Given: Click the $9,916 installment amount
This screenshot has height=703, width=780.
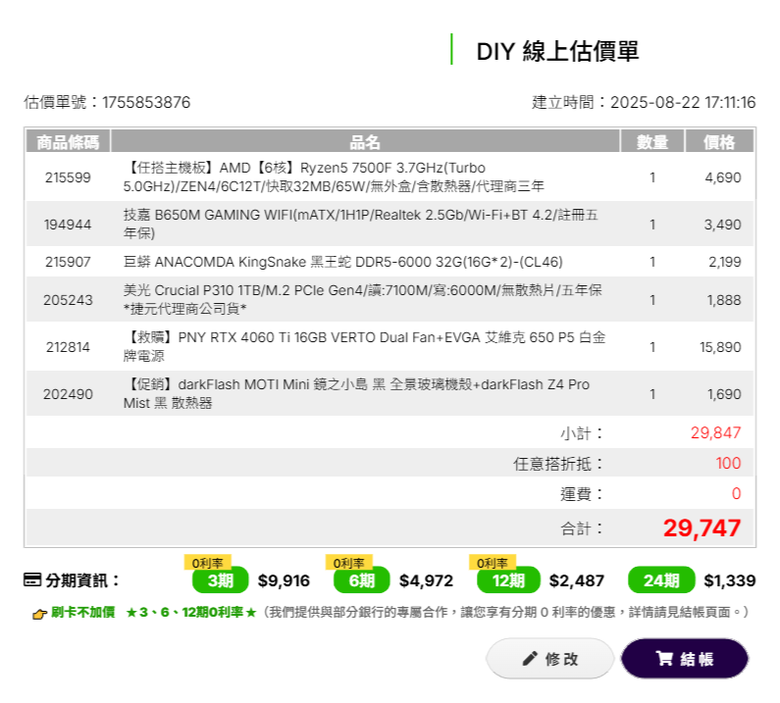Looking at the screenshot, I should tap(284, 581).
